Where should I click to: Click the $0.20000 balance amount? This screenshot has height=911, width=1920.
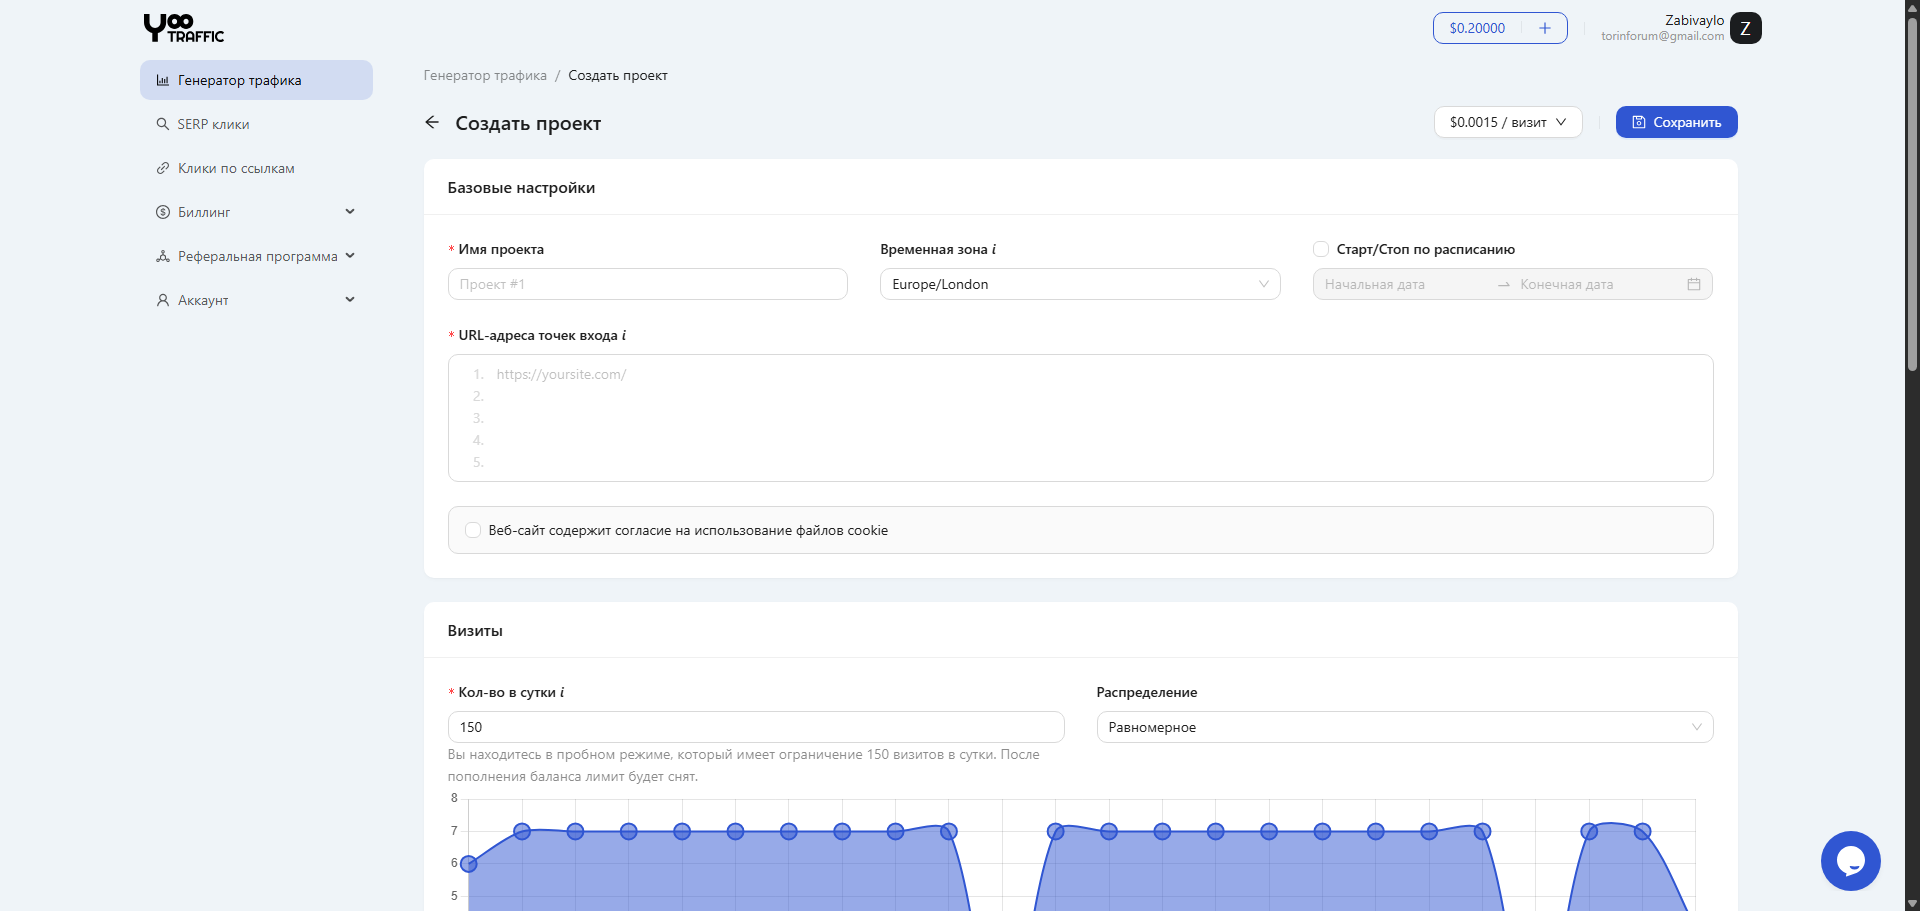[1477, 28]
